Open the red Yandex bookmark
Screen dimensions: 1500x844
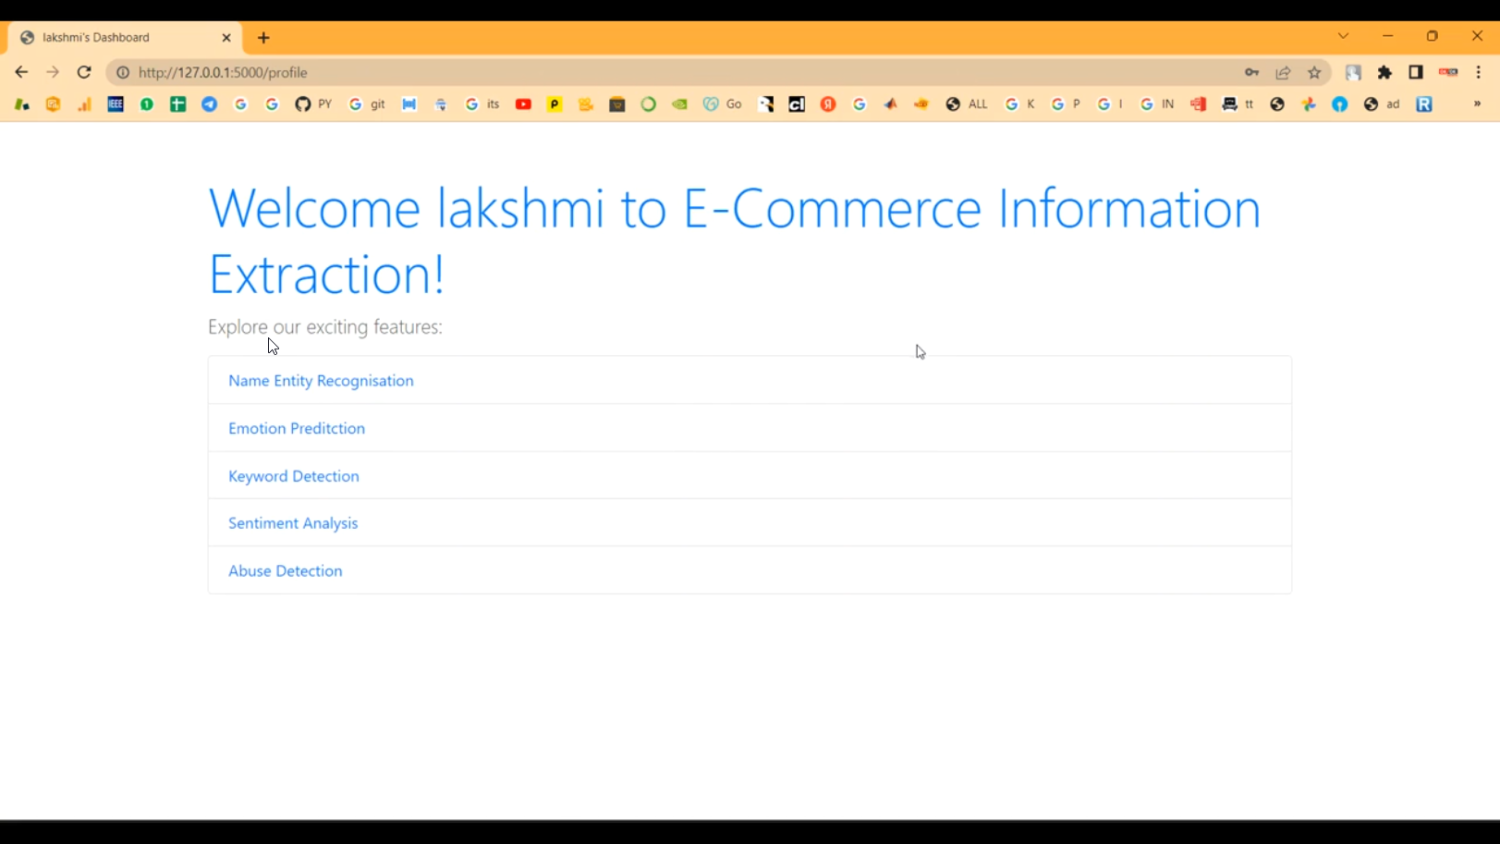click(x=828, y=104)
